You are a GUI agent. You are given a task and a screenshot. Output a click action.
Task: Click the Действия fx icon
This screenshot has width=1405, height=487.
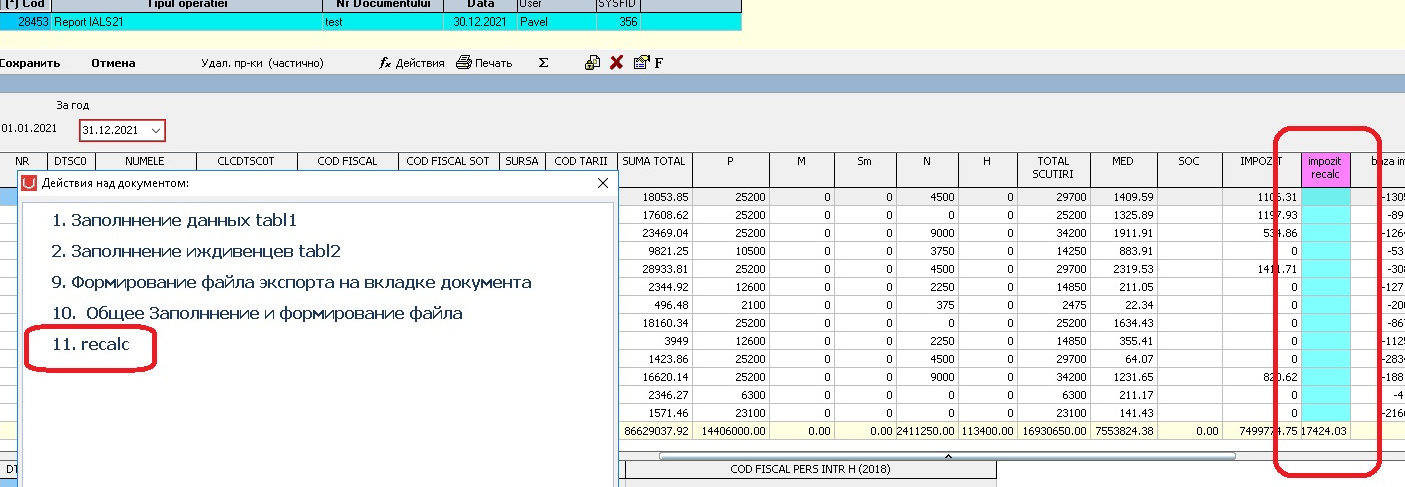click(385, 63)
